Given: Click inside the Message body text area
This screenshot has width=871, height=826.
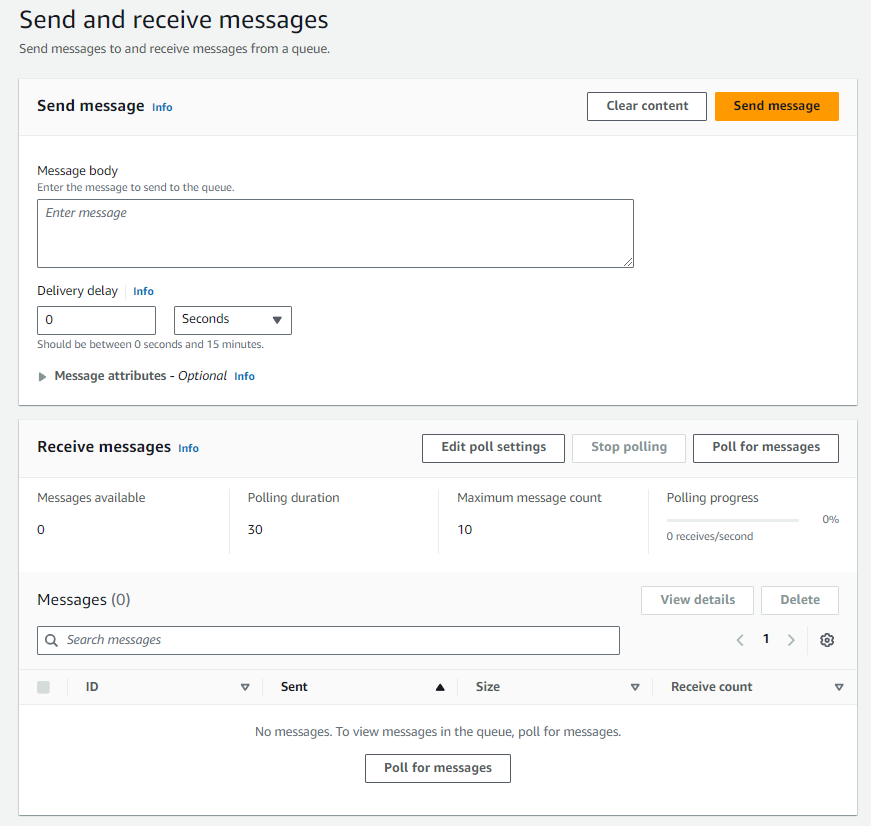Looking at the screenshot, I should tap(335, 232).
